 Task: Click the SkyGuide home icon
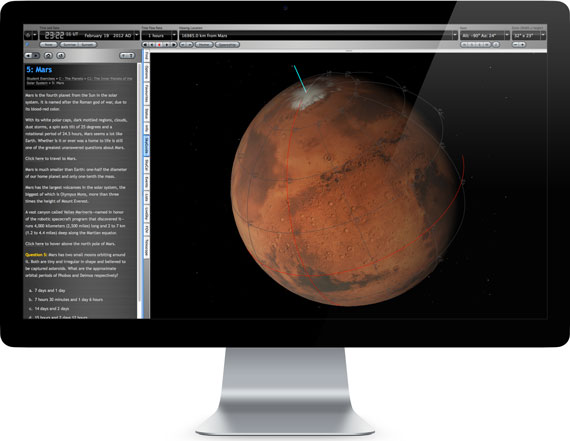[x=48, y=55]
